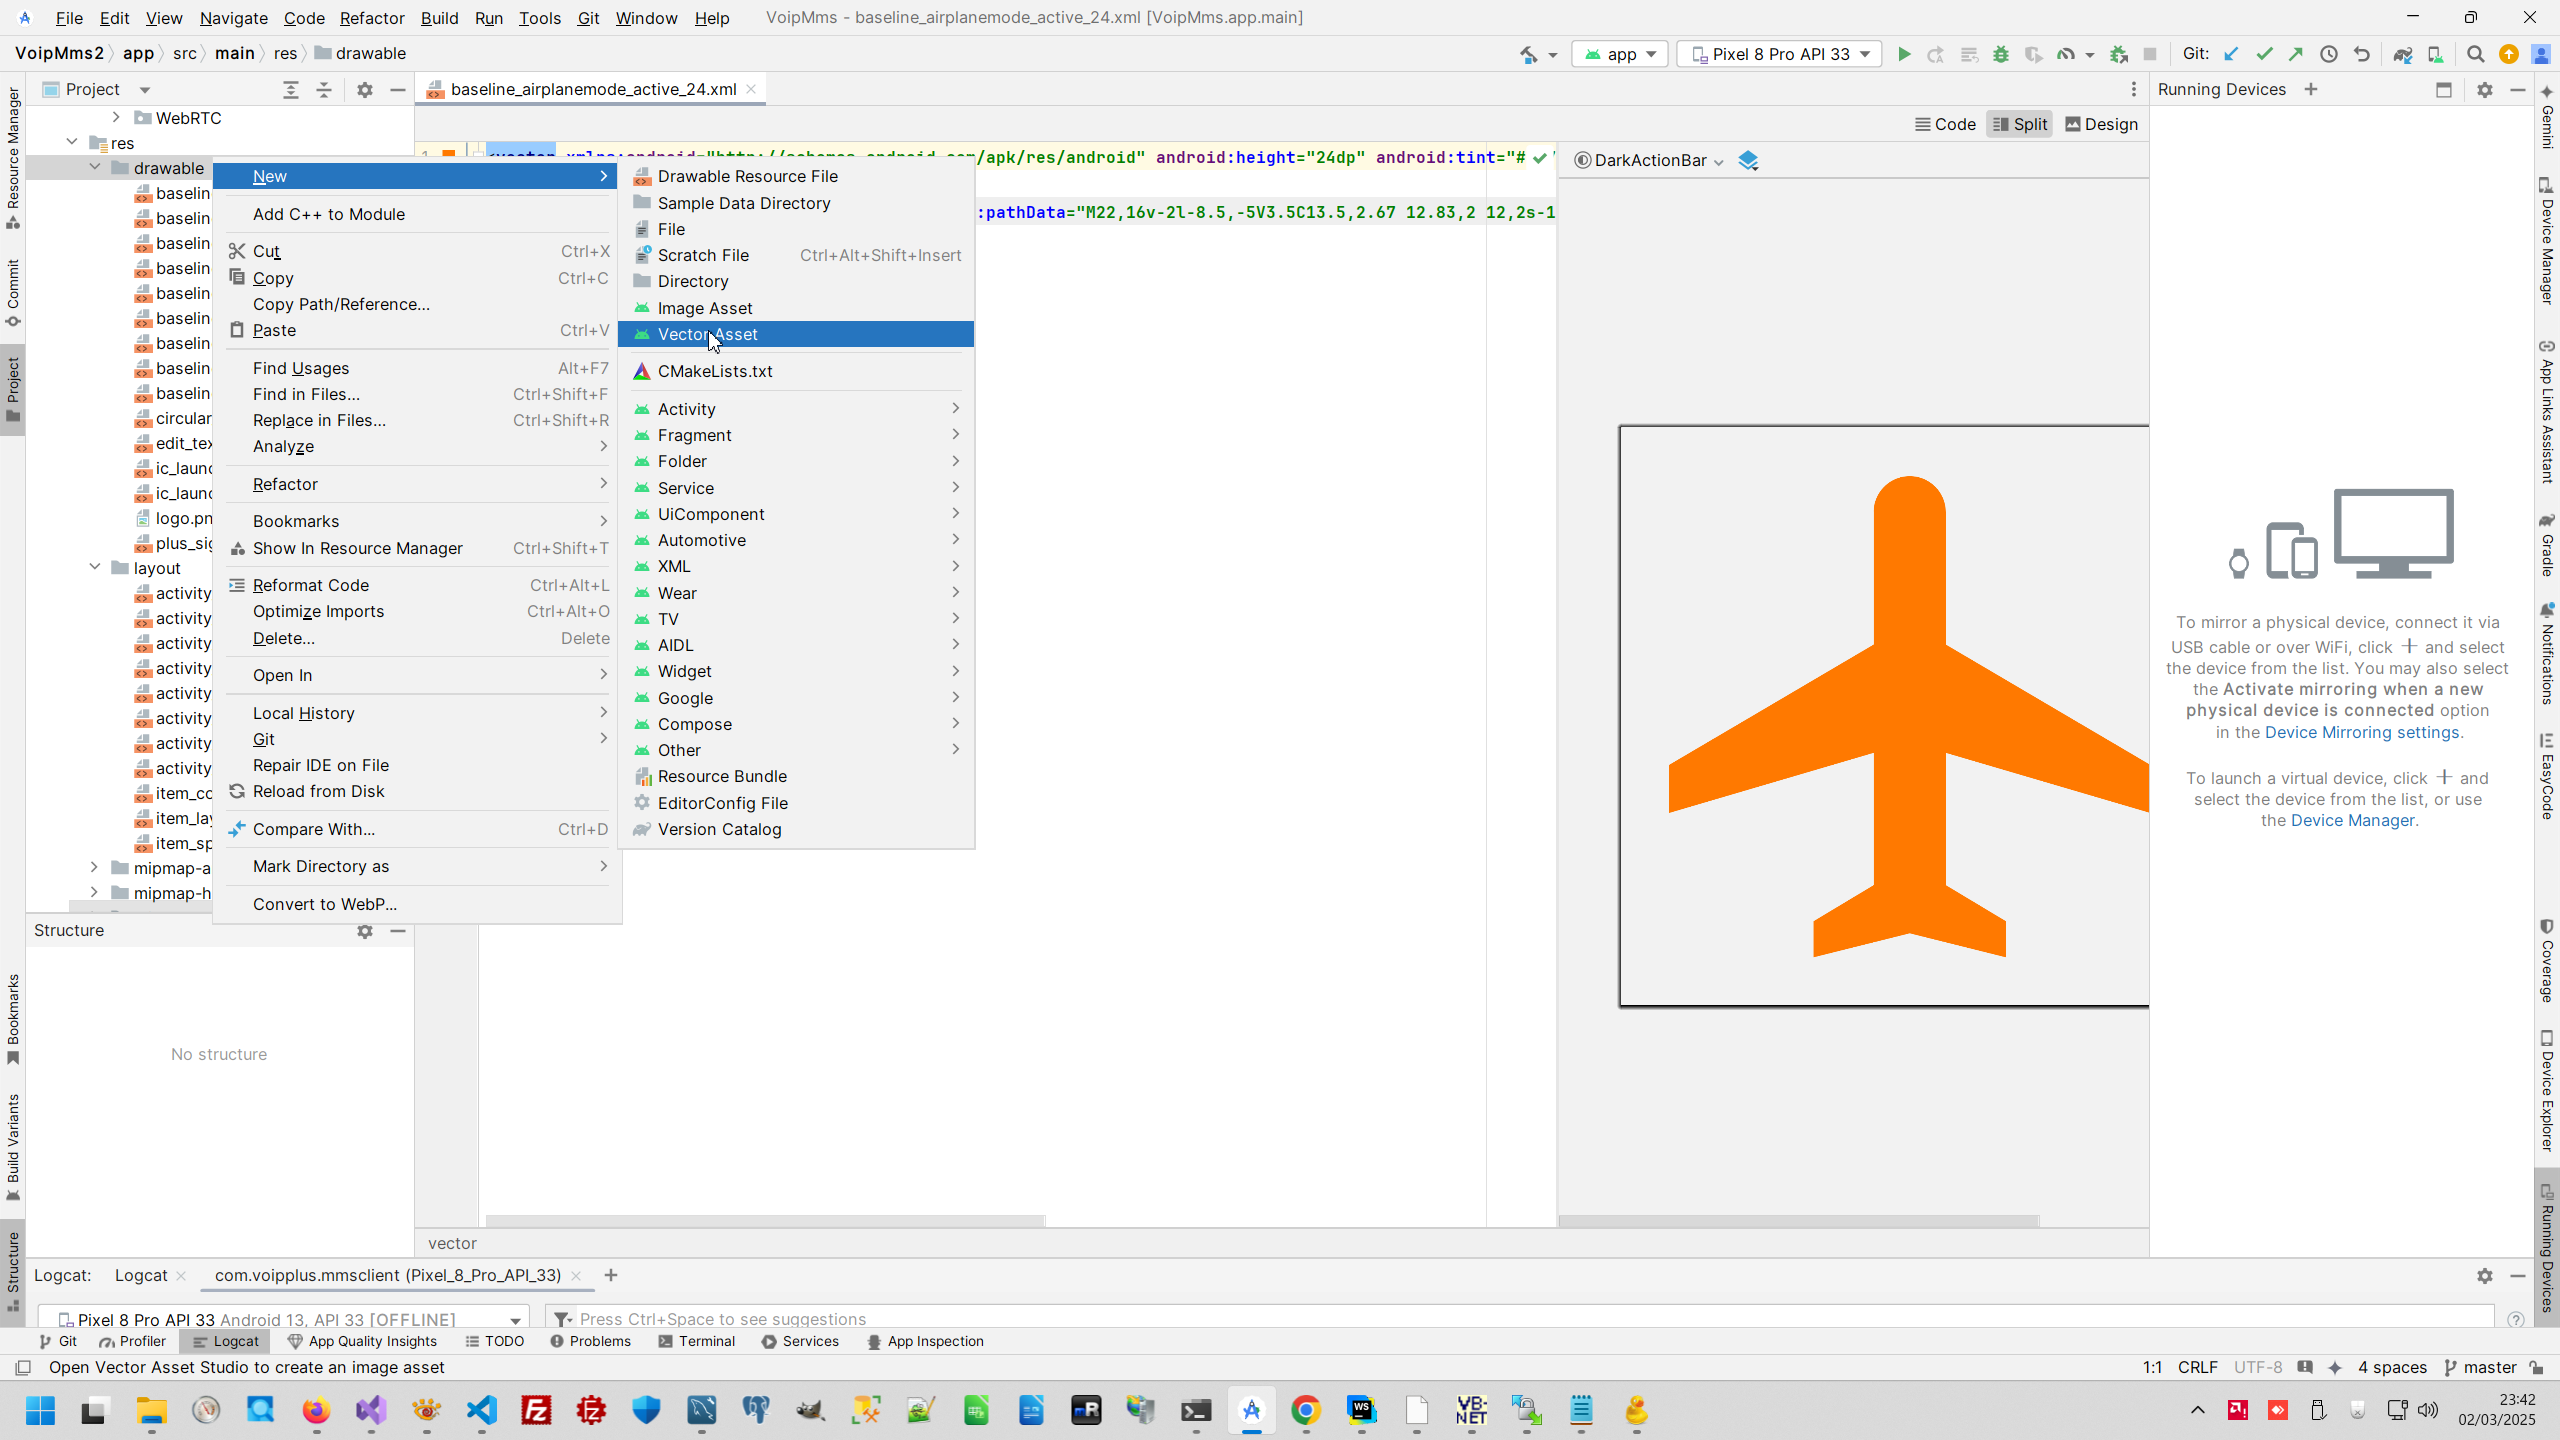Open the DarkActionBar theme dropdown
Screen dimensions: 2560x1440
pyautogui.click(x=1649, y=161)
